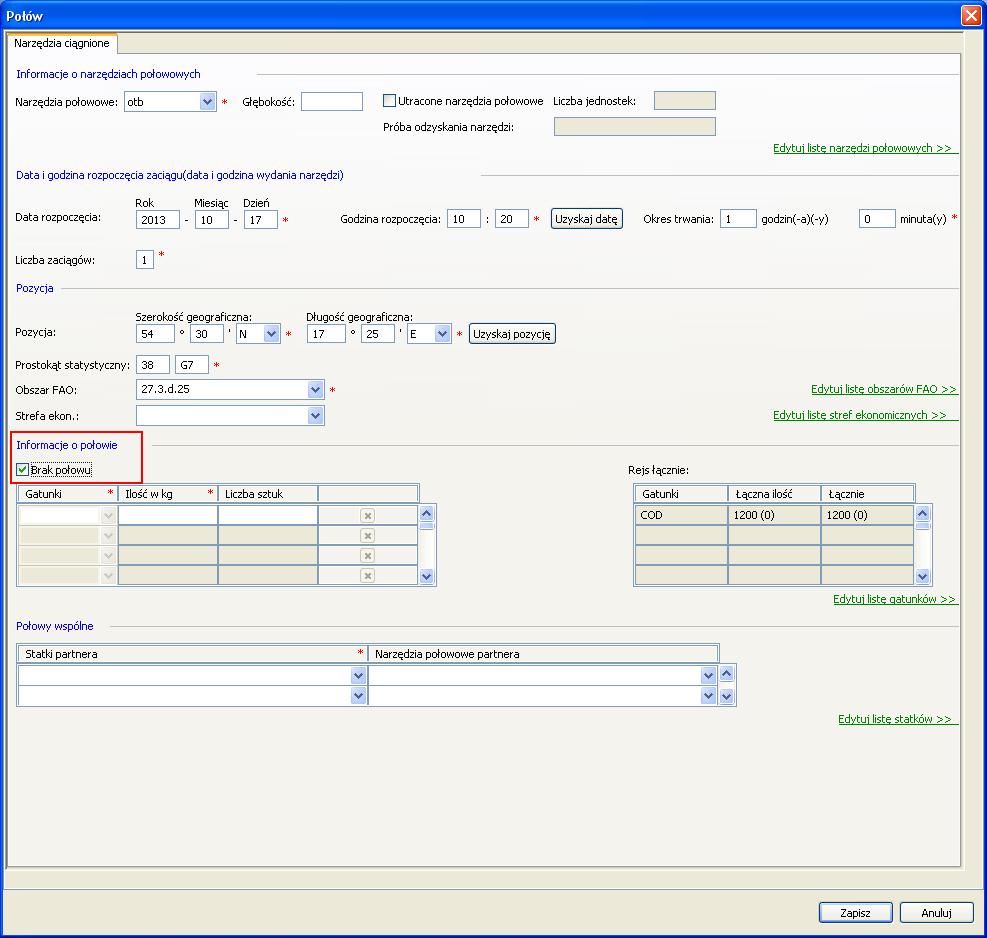Click the Głębokość input field
This screenshot has height=938, width=987.
[x=332, y=101]
